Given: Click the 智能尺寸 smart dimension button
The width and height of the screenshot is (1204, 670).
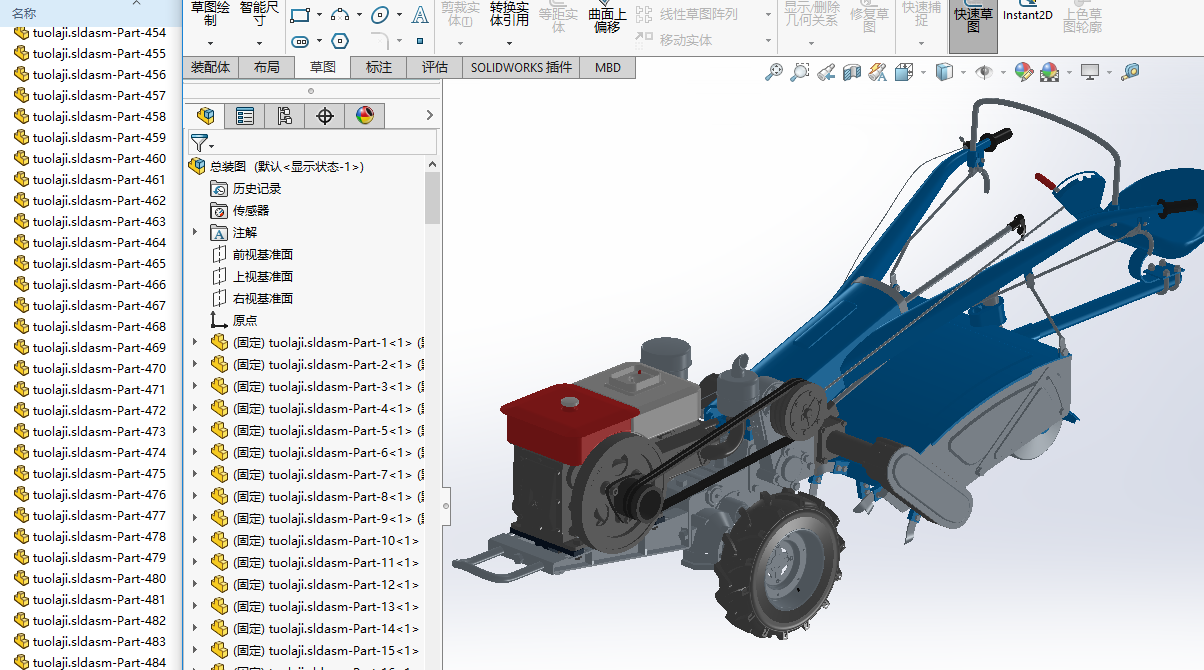Looking at the screenshot, I should tap(259, 13).
